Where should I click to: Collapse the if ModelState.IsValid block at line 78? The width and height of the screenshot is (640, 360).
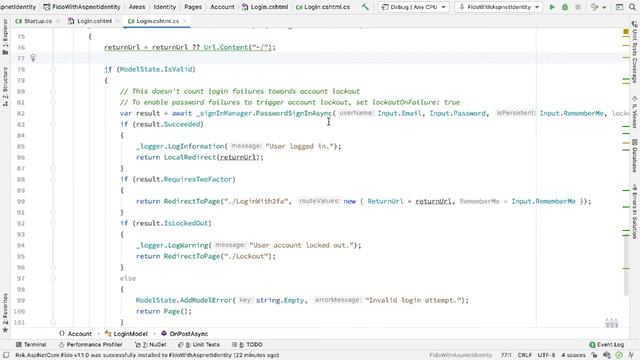53,69
